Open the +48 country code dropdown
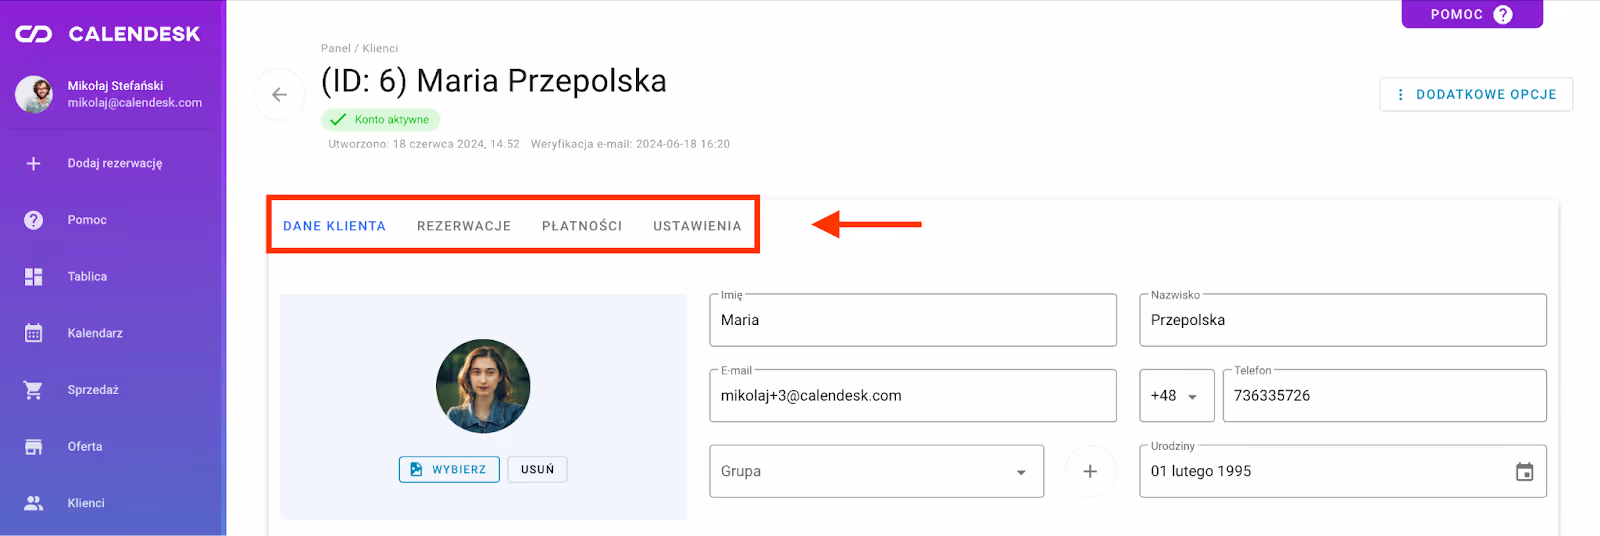Image resolution: width=1600 pixels, height=536 pixels. 1177,396
